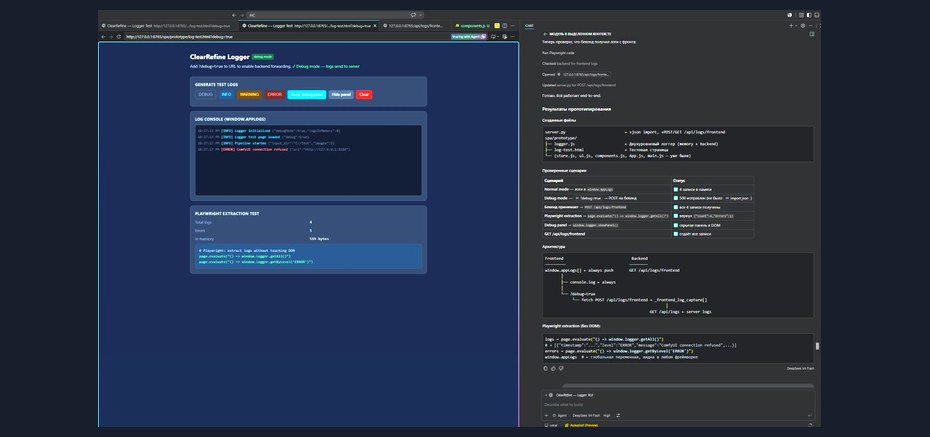Click the Logger initialized log line
The height and width of the screenshot is (437, 930).
click(269, 130)
